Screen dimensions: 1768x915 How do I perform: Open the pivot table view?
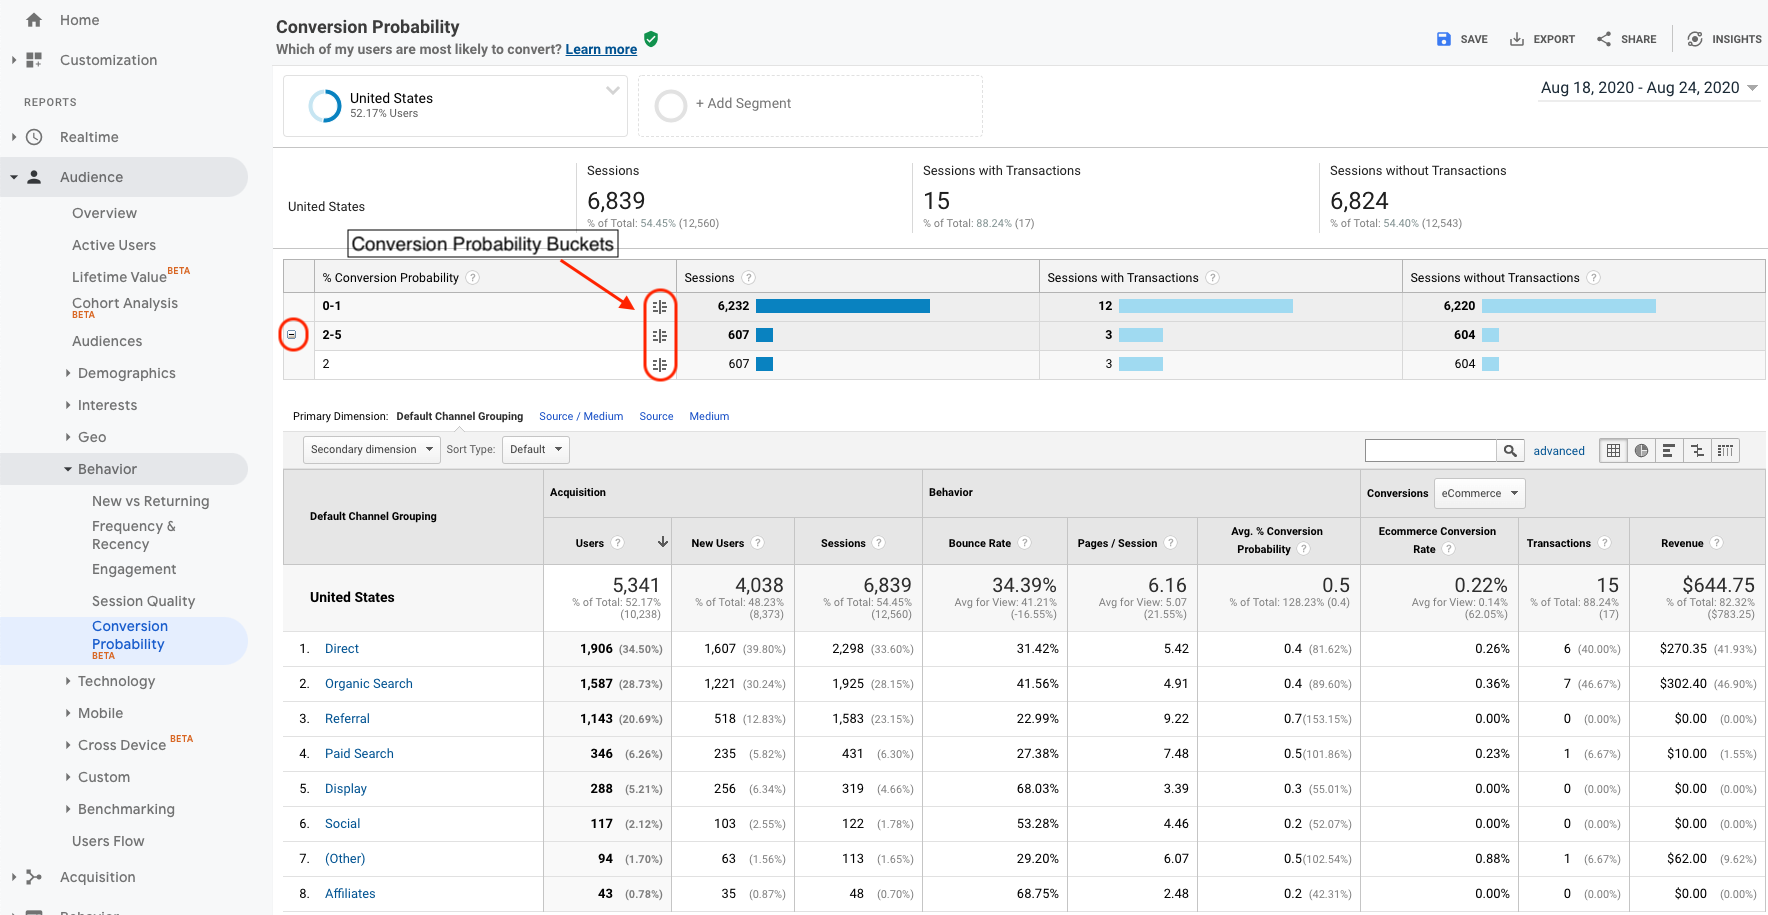(1725, 450)
